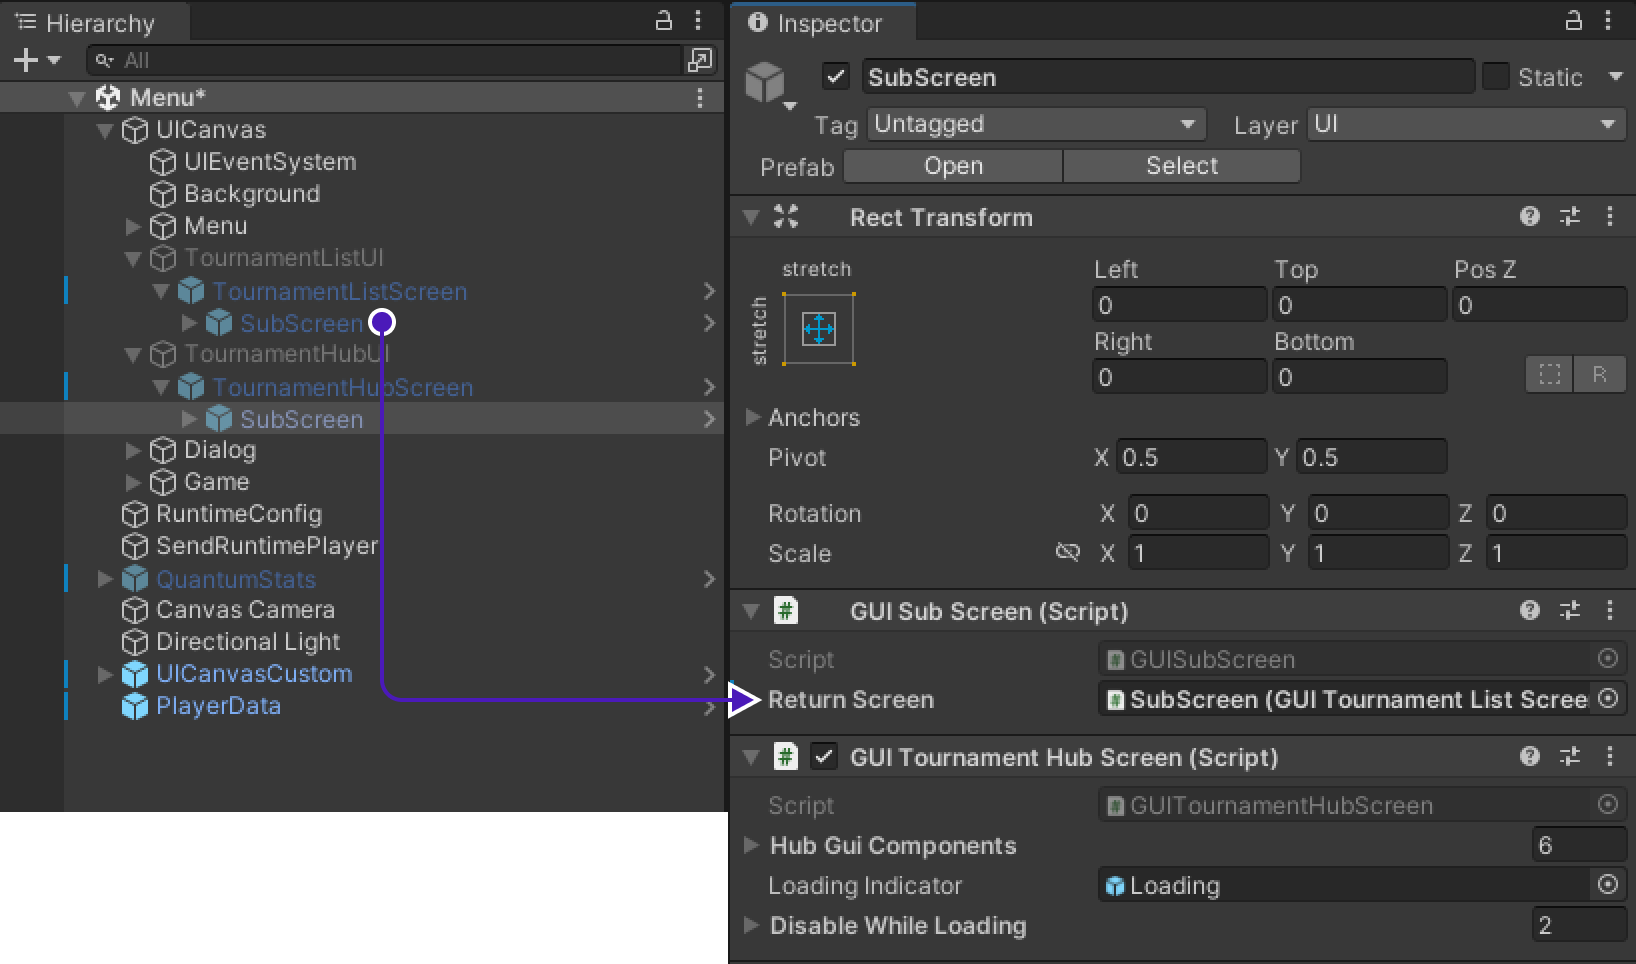Enable the Static checkbox
Viewport: 1636px width, 964px height.
[x=1496, y=77]
